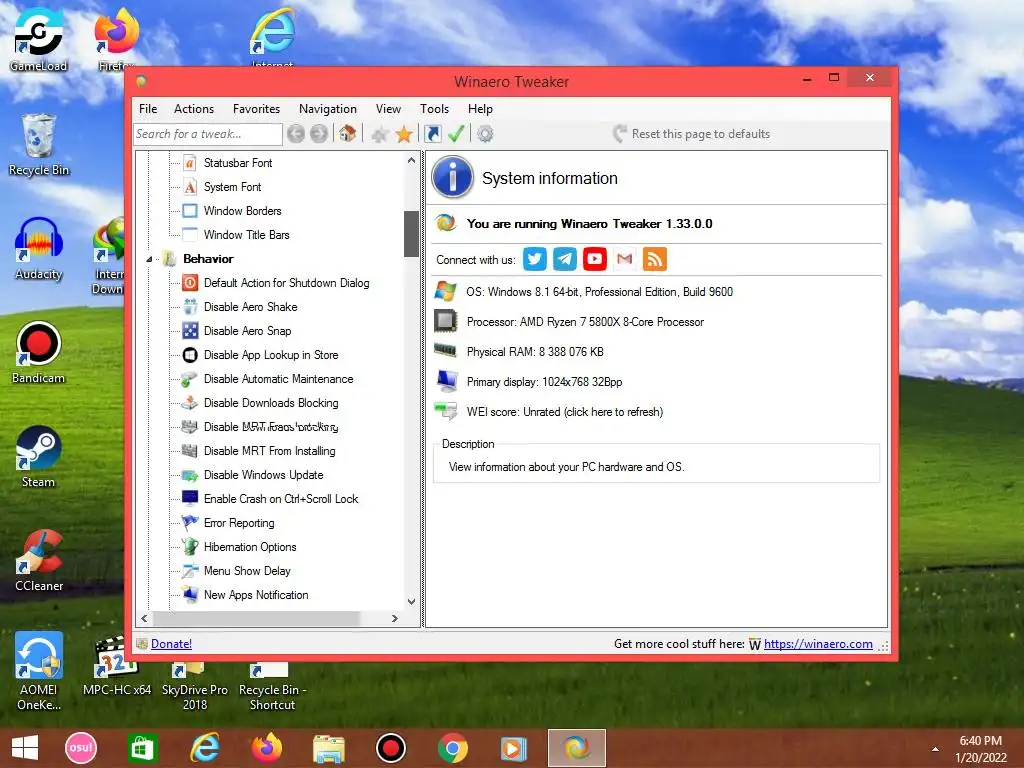The height and width of the screenshot is (768, 1024).
Task: Click WEI score to refresh
Action: (x=564, y=412)
